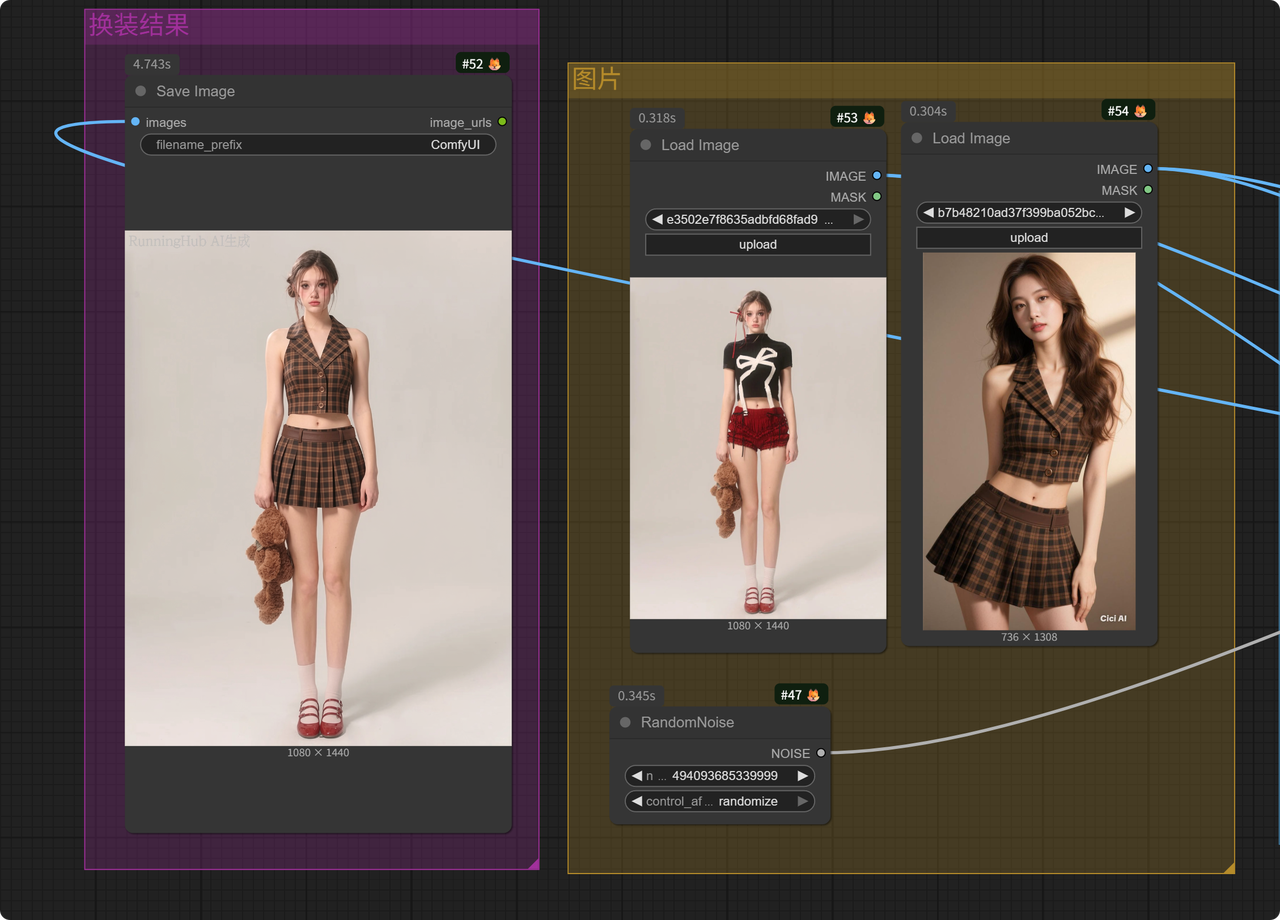This screenshot has width=1280, height=920.
Task: Click the fox icon on badge #54
Action: point(1140,111)
